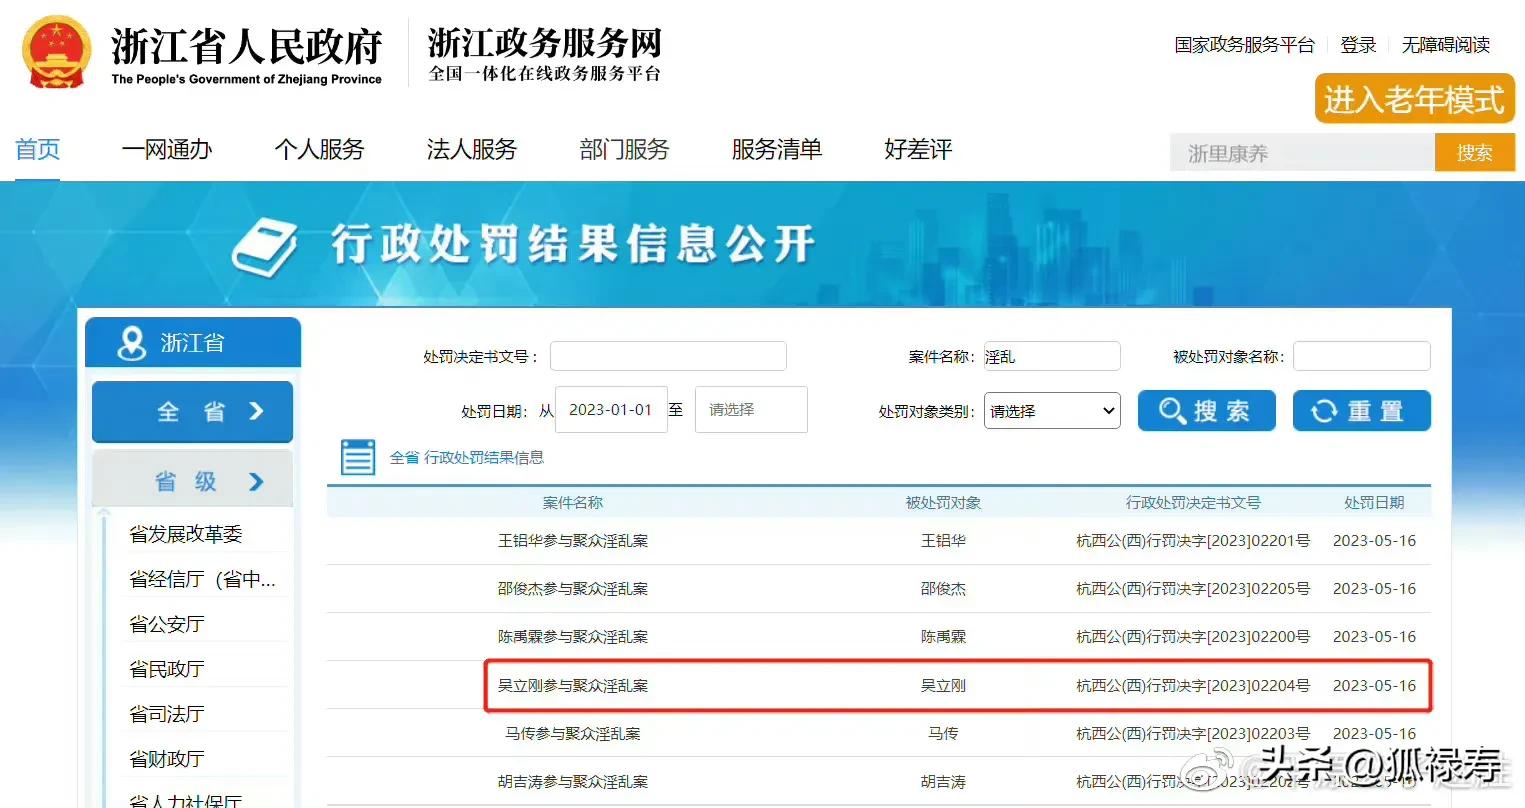Click the orange 搜索 button in the top search bar

[1475, 152]
